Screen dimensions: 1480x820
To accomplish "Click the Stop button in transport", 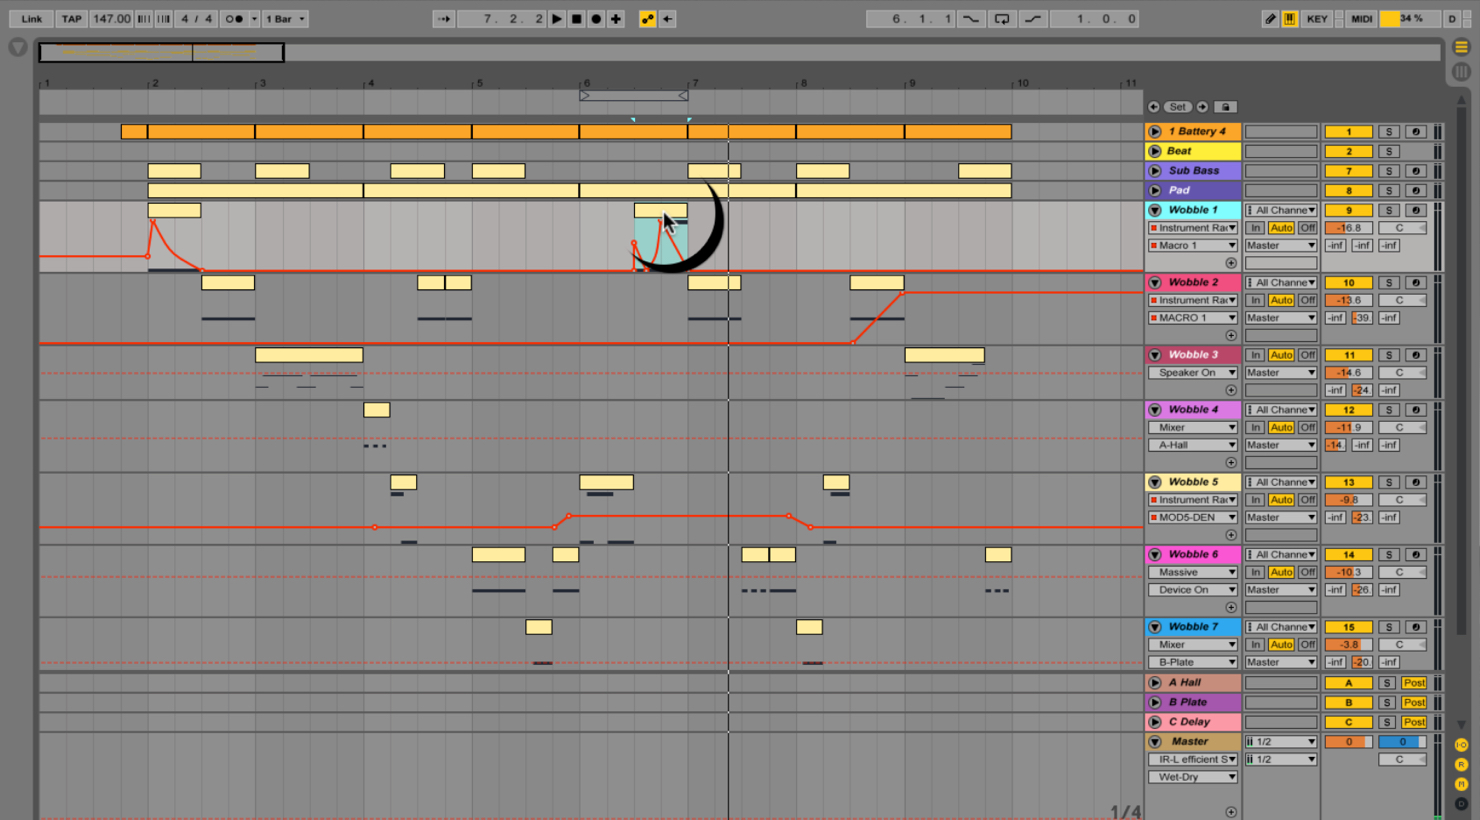I will click(577, 18).
